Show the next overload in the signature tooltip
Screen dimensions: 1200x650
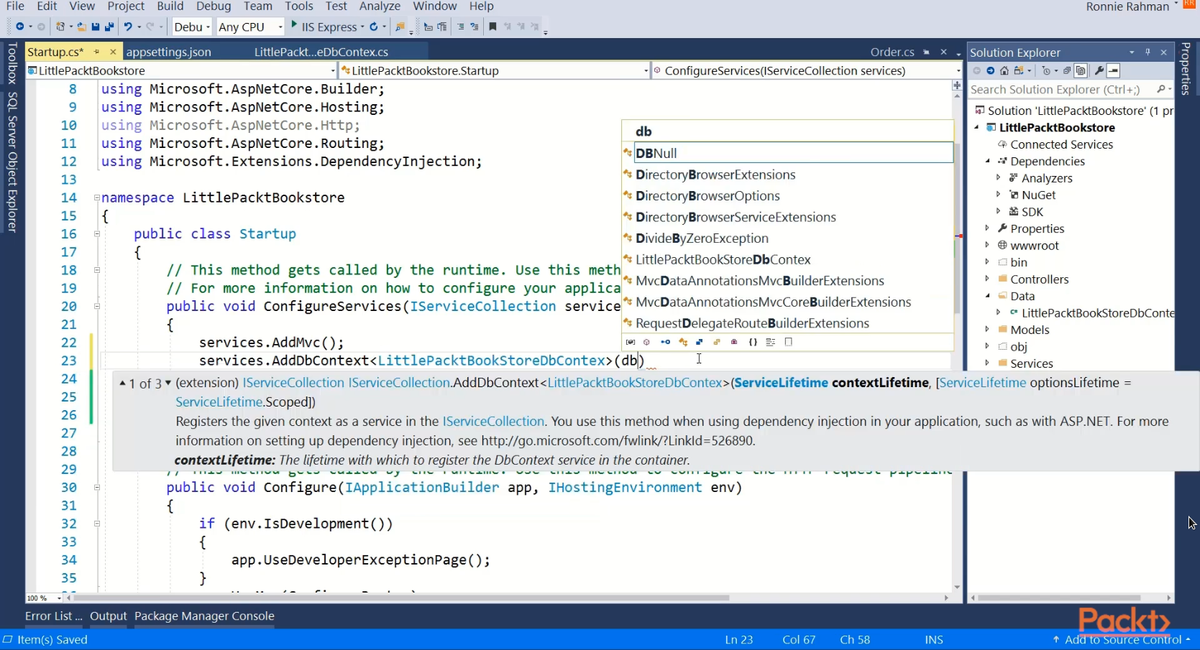[168, 383]
